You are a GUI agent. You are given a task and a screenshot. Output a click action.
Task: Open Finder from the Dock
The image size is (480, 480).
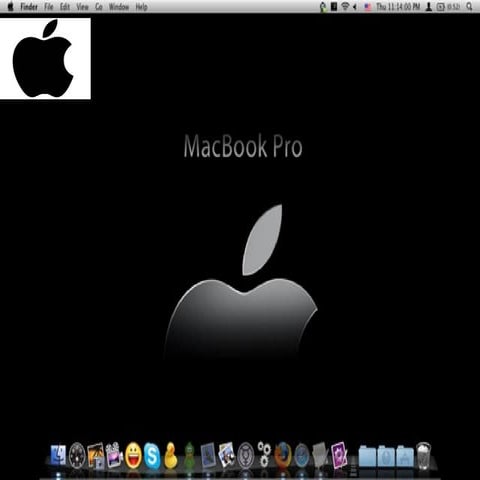pyautogui.click(x=58, y=455)
